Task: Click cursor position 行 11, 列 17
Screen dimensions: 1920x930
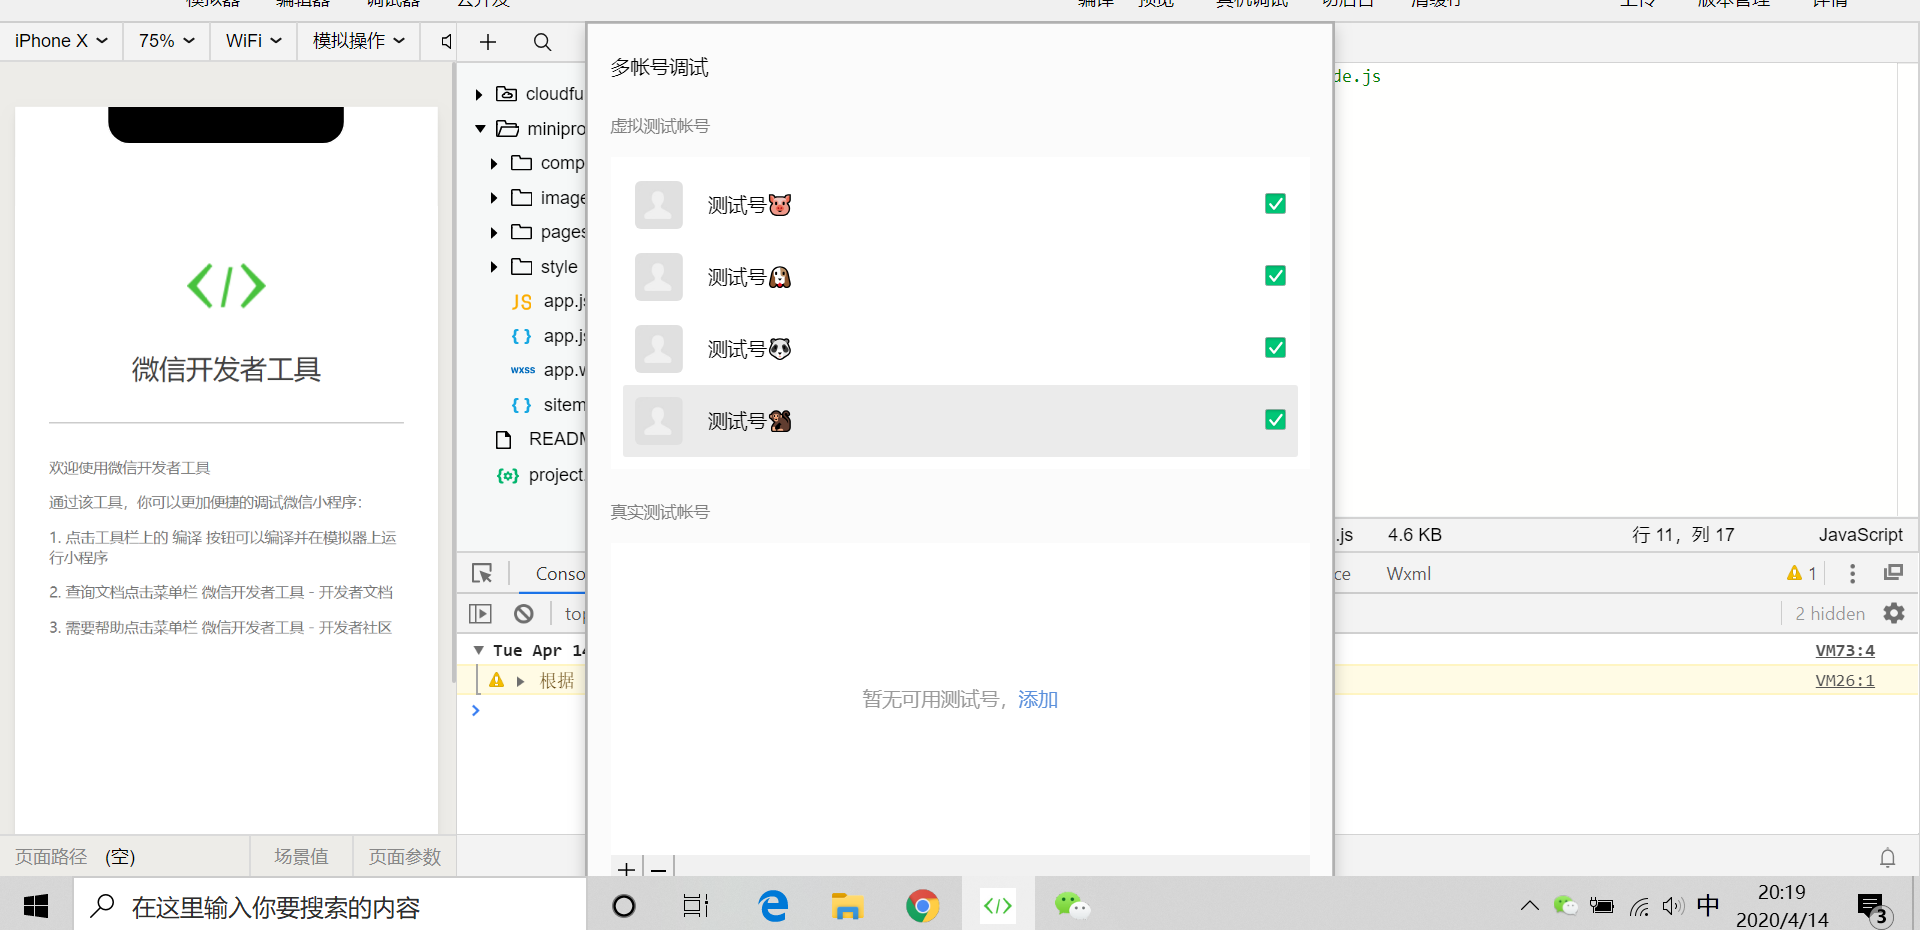Action: coord(1683,535)
